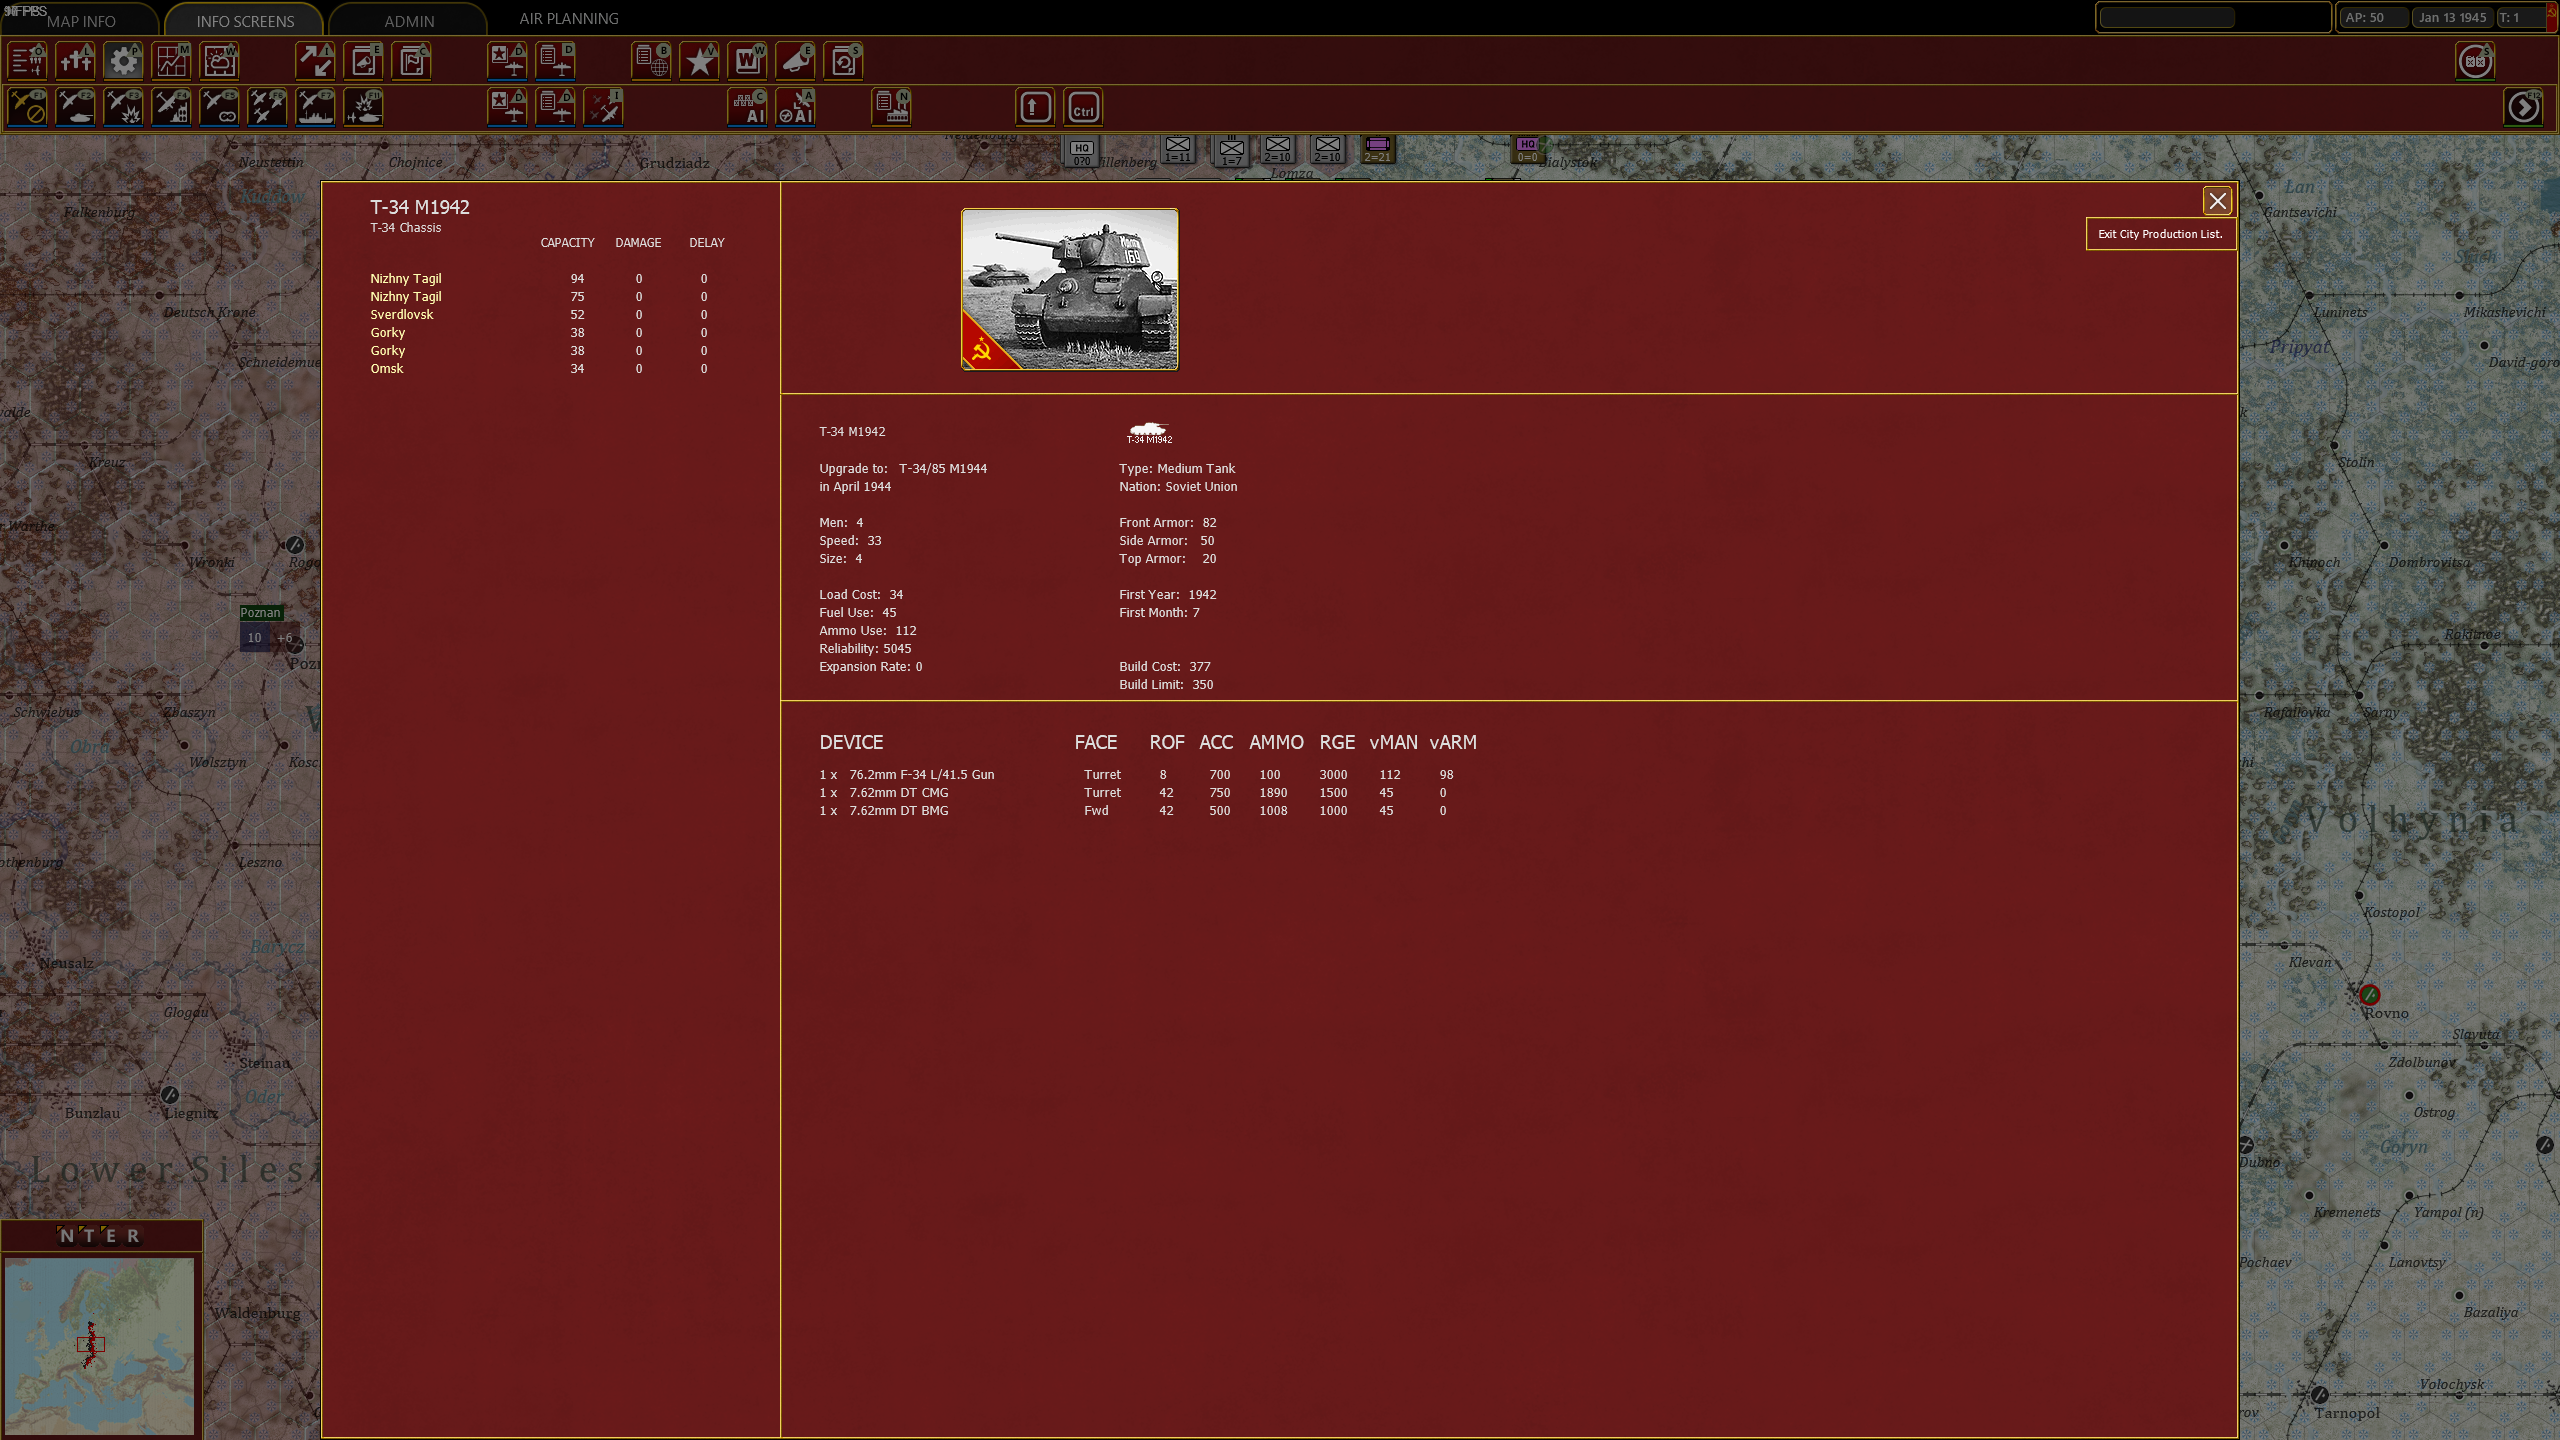
Task: Open the W book icon
Action: [747, 61]
